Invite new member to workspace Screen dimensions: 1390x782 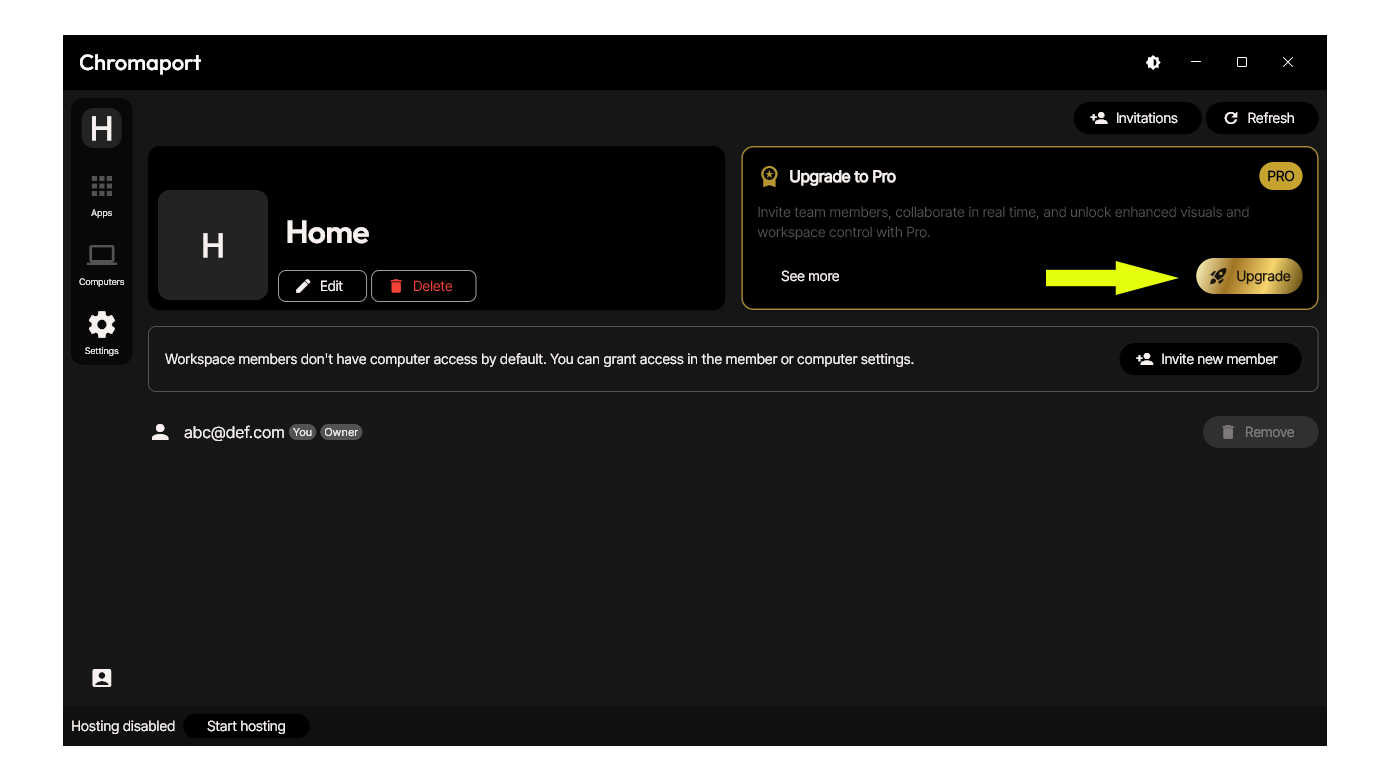[x=1209, y=359]
